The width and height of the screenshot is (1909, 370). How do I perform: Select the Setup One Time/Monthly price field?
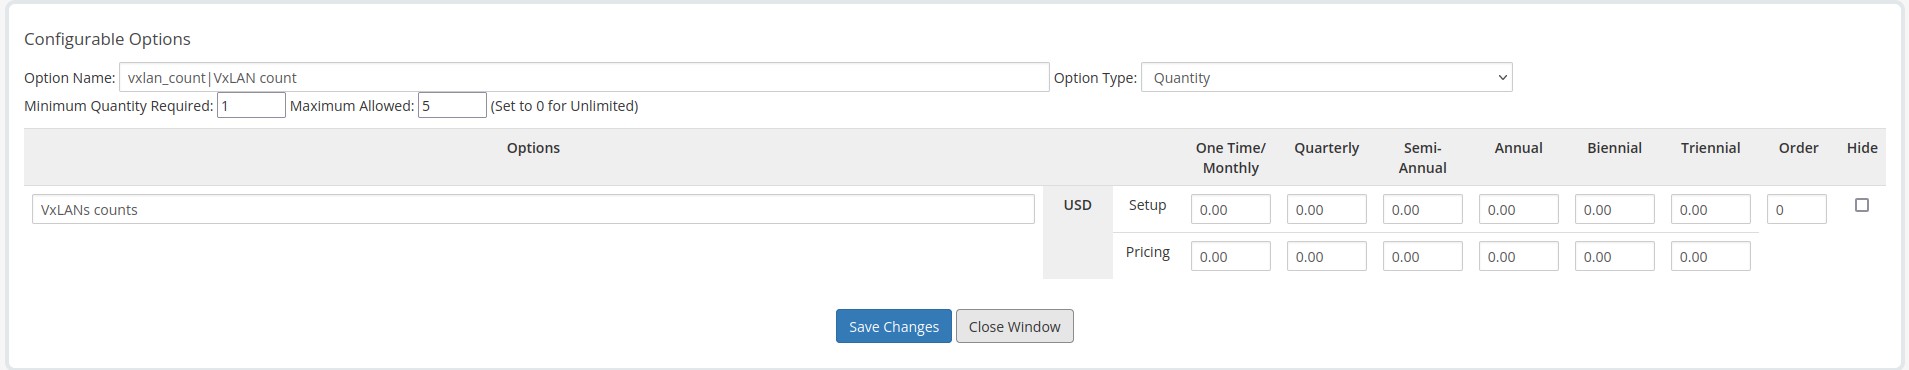(x=1230, y=209)
